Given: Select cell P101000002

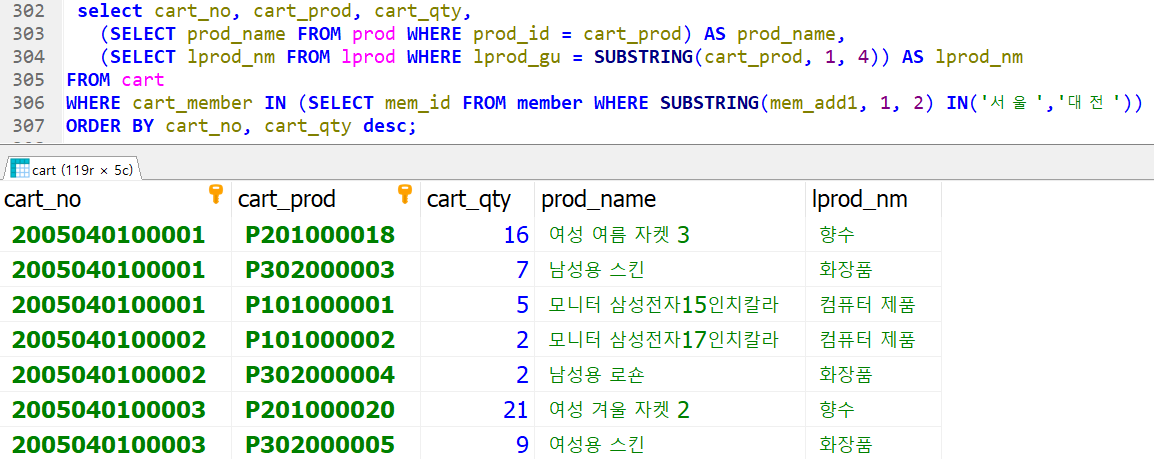Looking at the screenshot, I should coord(325,339).
